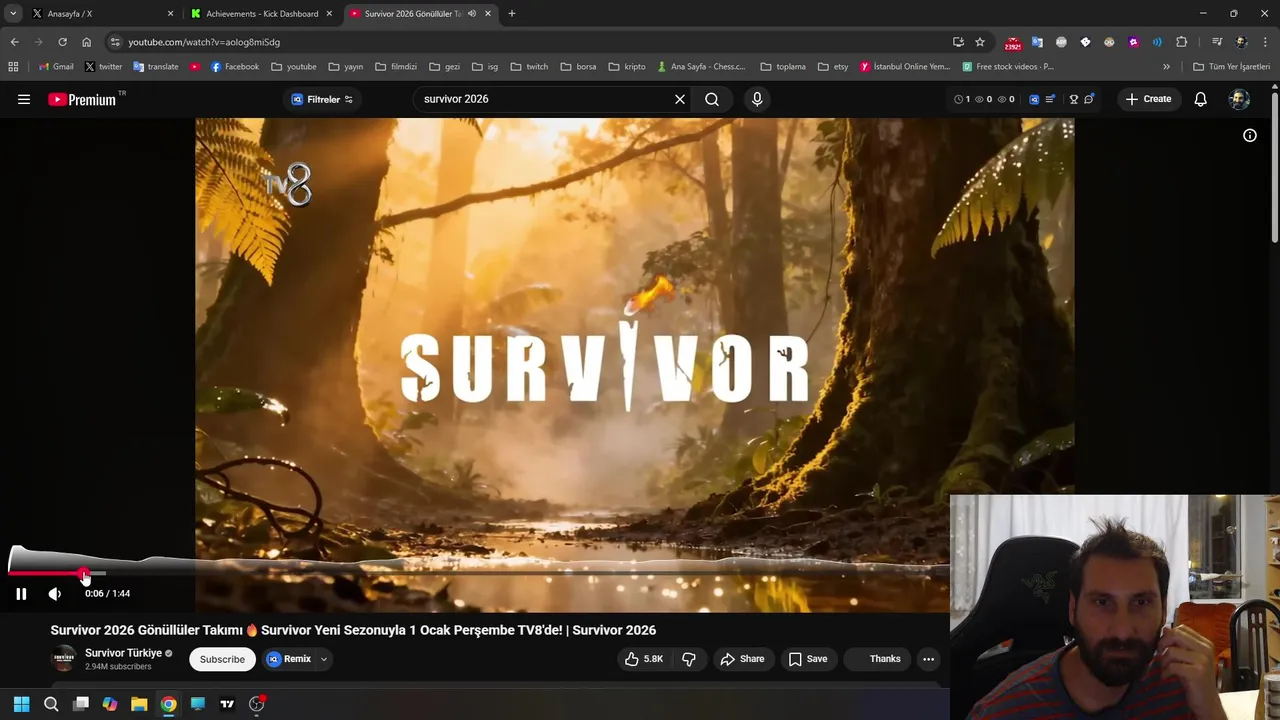This screenshot has width=1280, height=720.
Task: Open TradingView from taskbar
Action: tap(227, 704)
